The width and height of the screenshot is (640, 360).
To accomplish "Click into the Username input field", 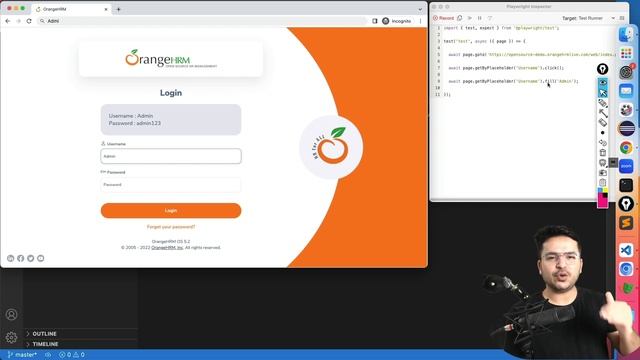I will click(171, 156).
